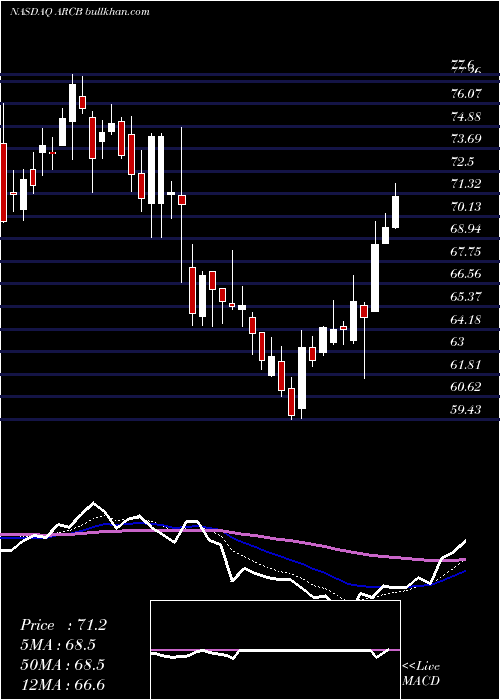The image size is (500, 700).
Task: Click inside the MACD indicator box
Action: [275, 650]
